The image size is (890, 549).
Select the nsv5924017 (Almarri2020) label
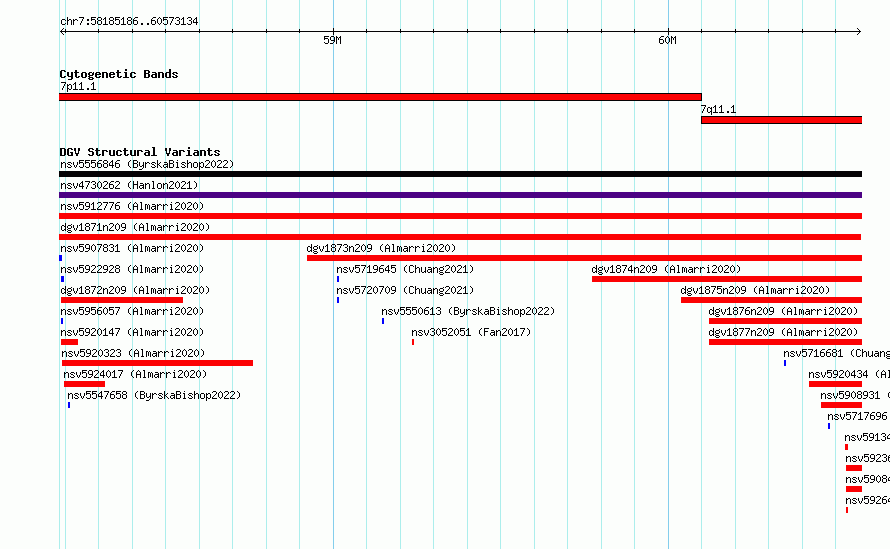tap(135, 375)
